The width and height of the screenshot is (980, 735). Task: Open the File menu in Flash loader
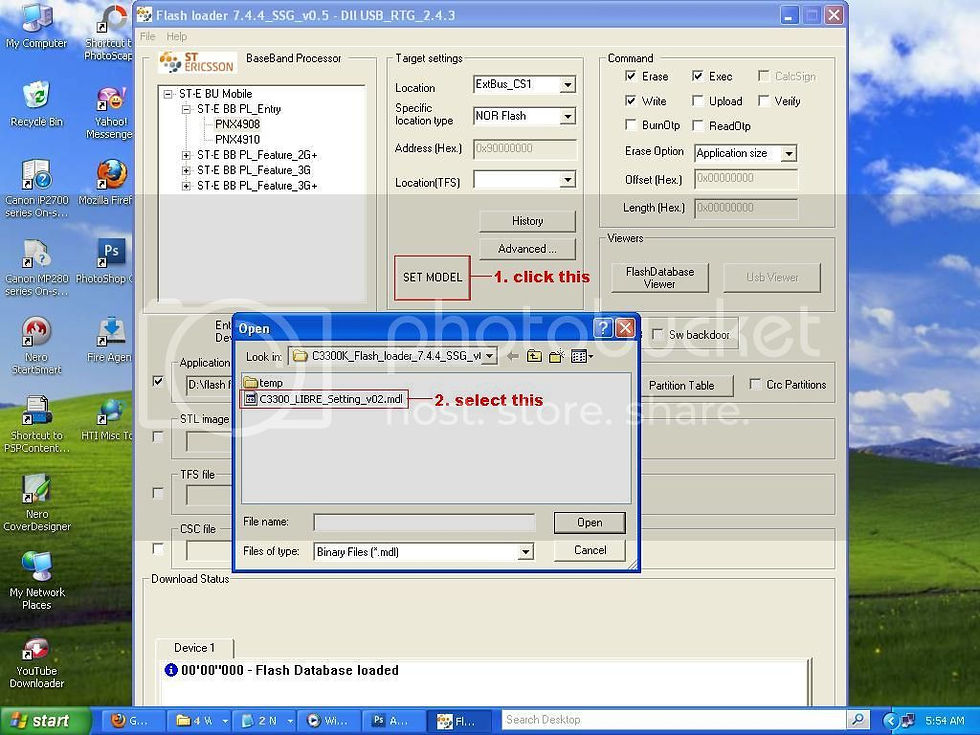point(148,36)
